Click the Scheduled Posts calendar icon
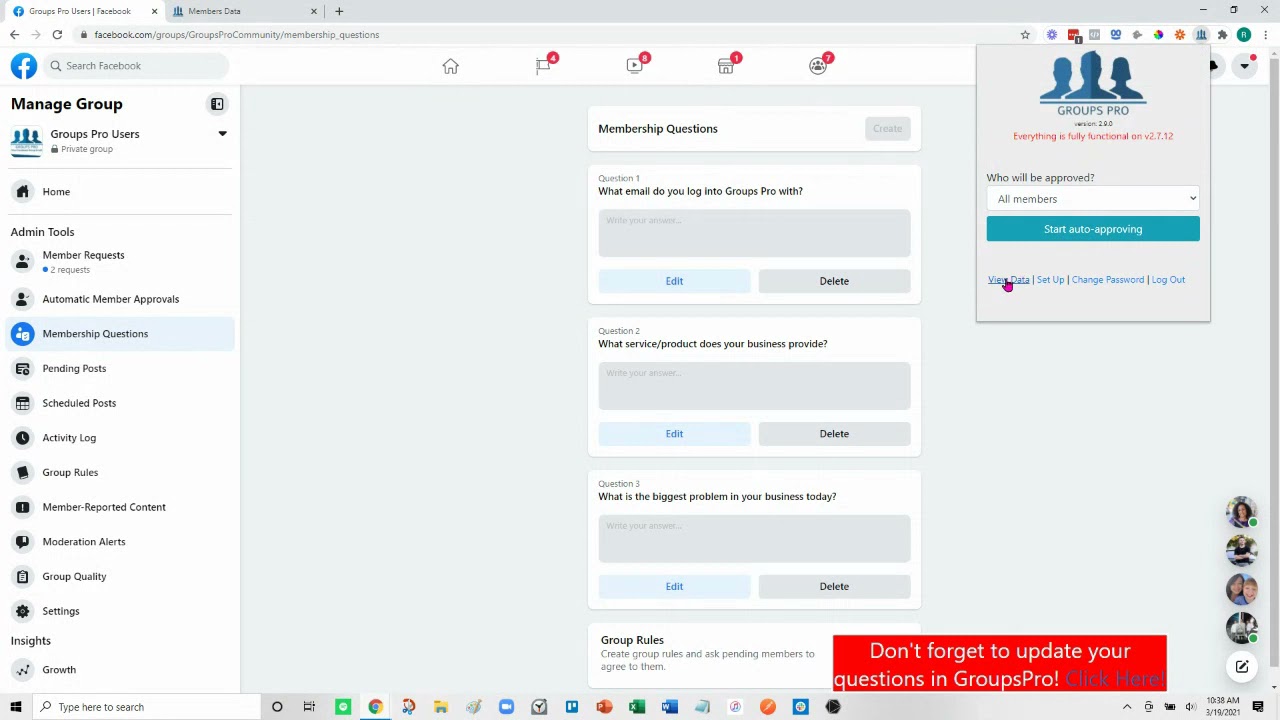The image size is (1280, 720). 23,403
